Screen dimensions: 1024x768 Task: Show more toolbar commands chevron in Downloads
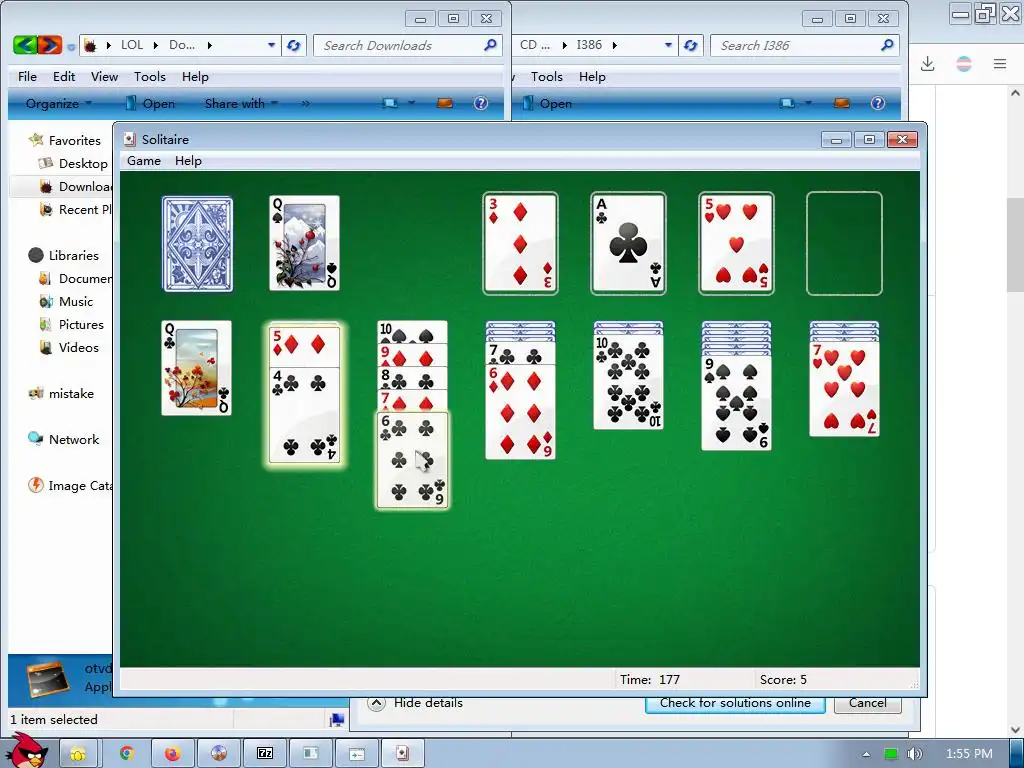(x=305, y=103)
